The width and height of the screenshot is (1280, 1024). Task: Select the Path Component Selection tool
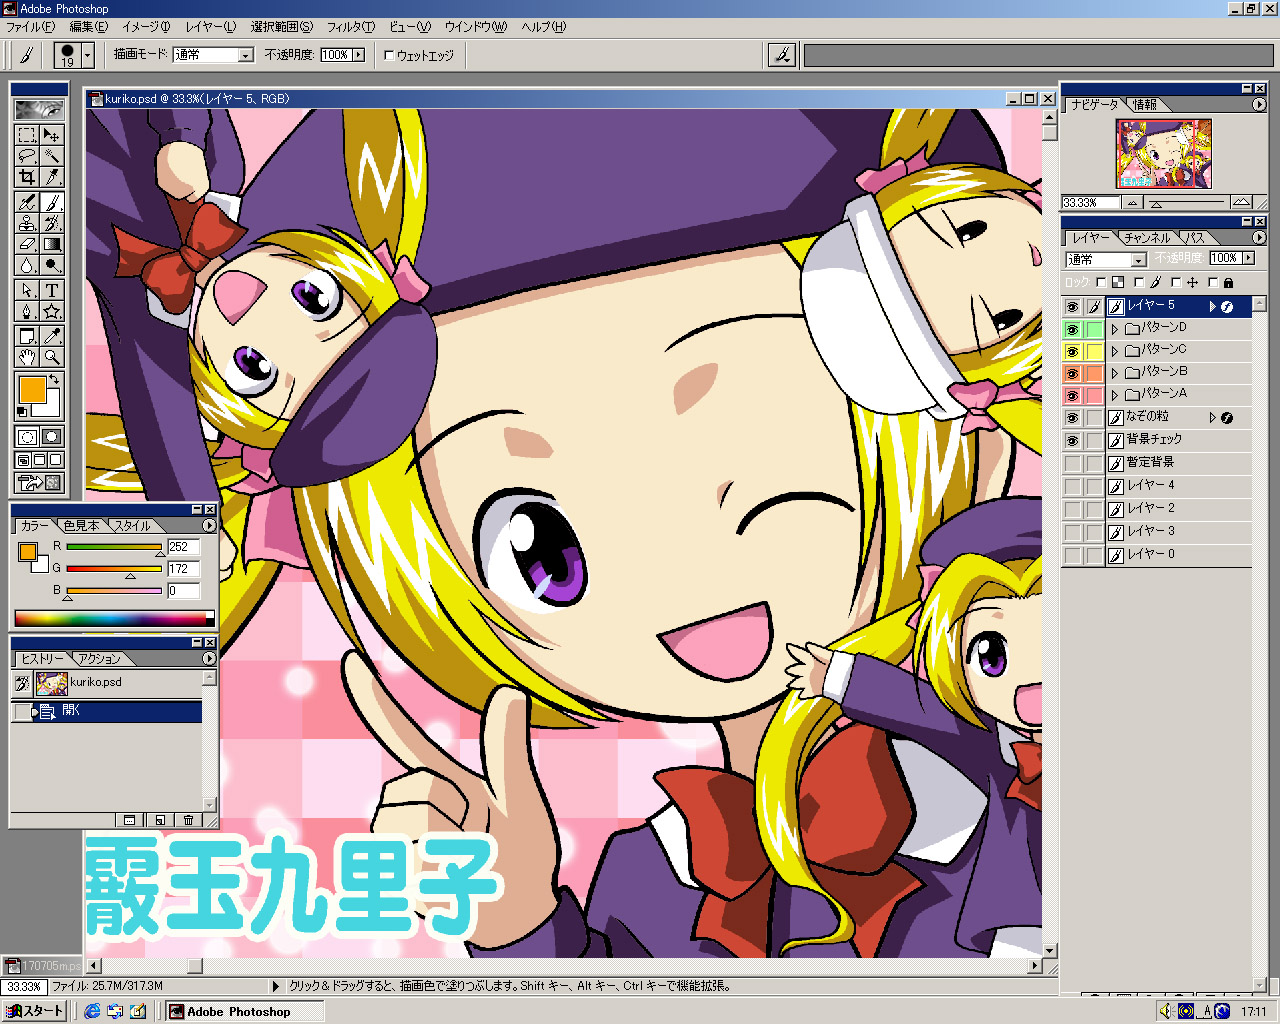click(x=27, y=291)
